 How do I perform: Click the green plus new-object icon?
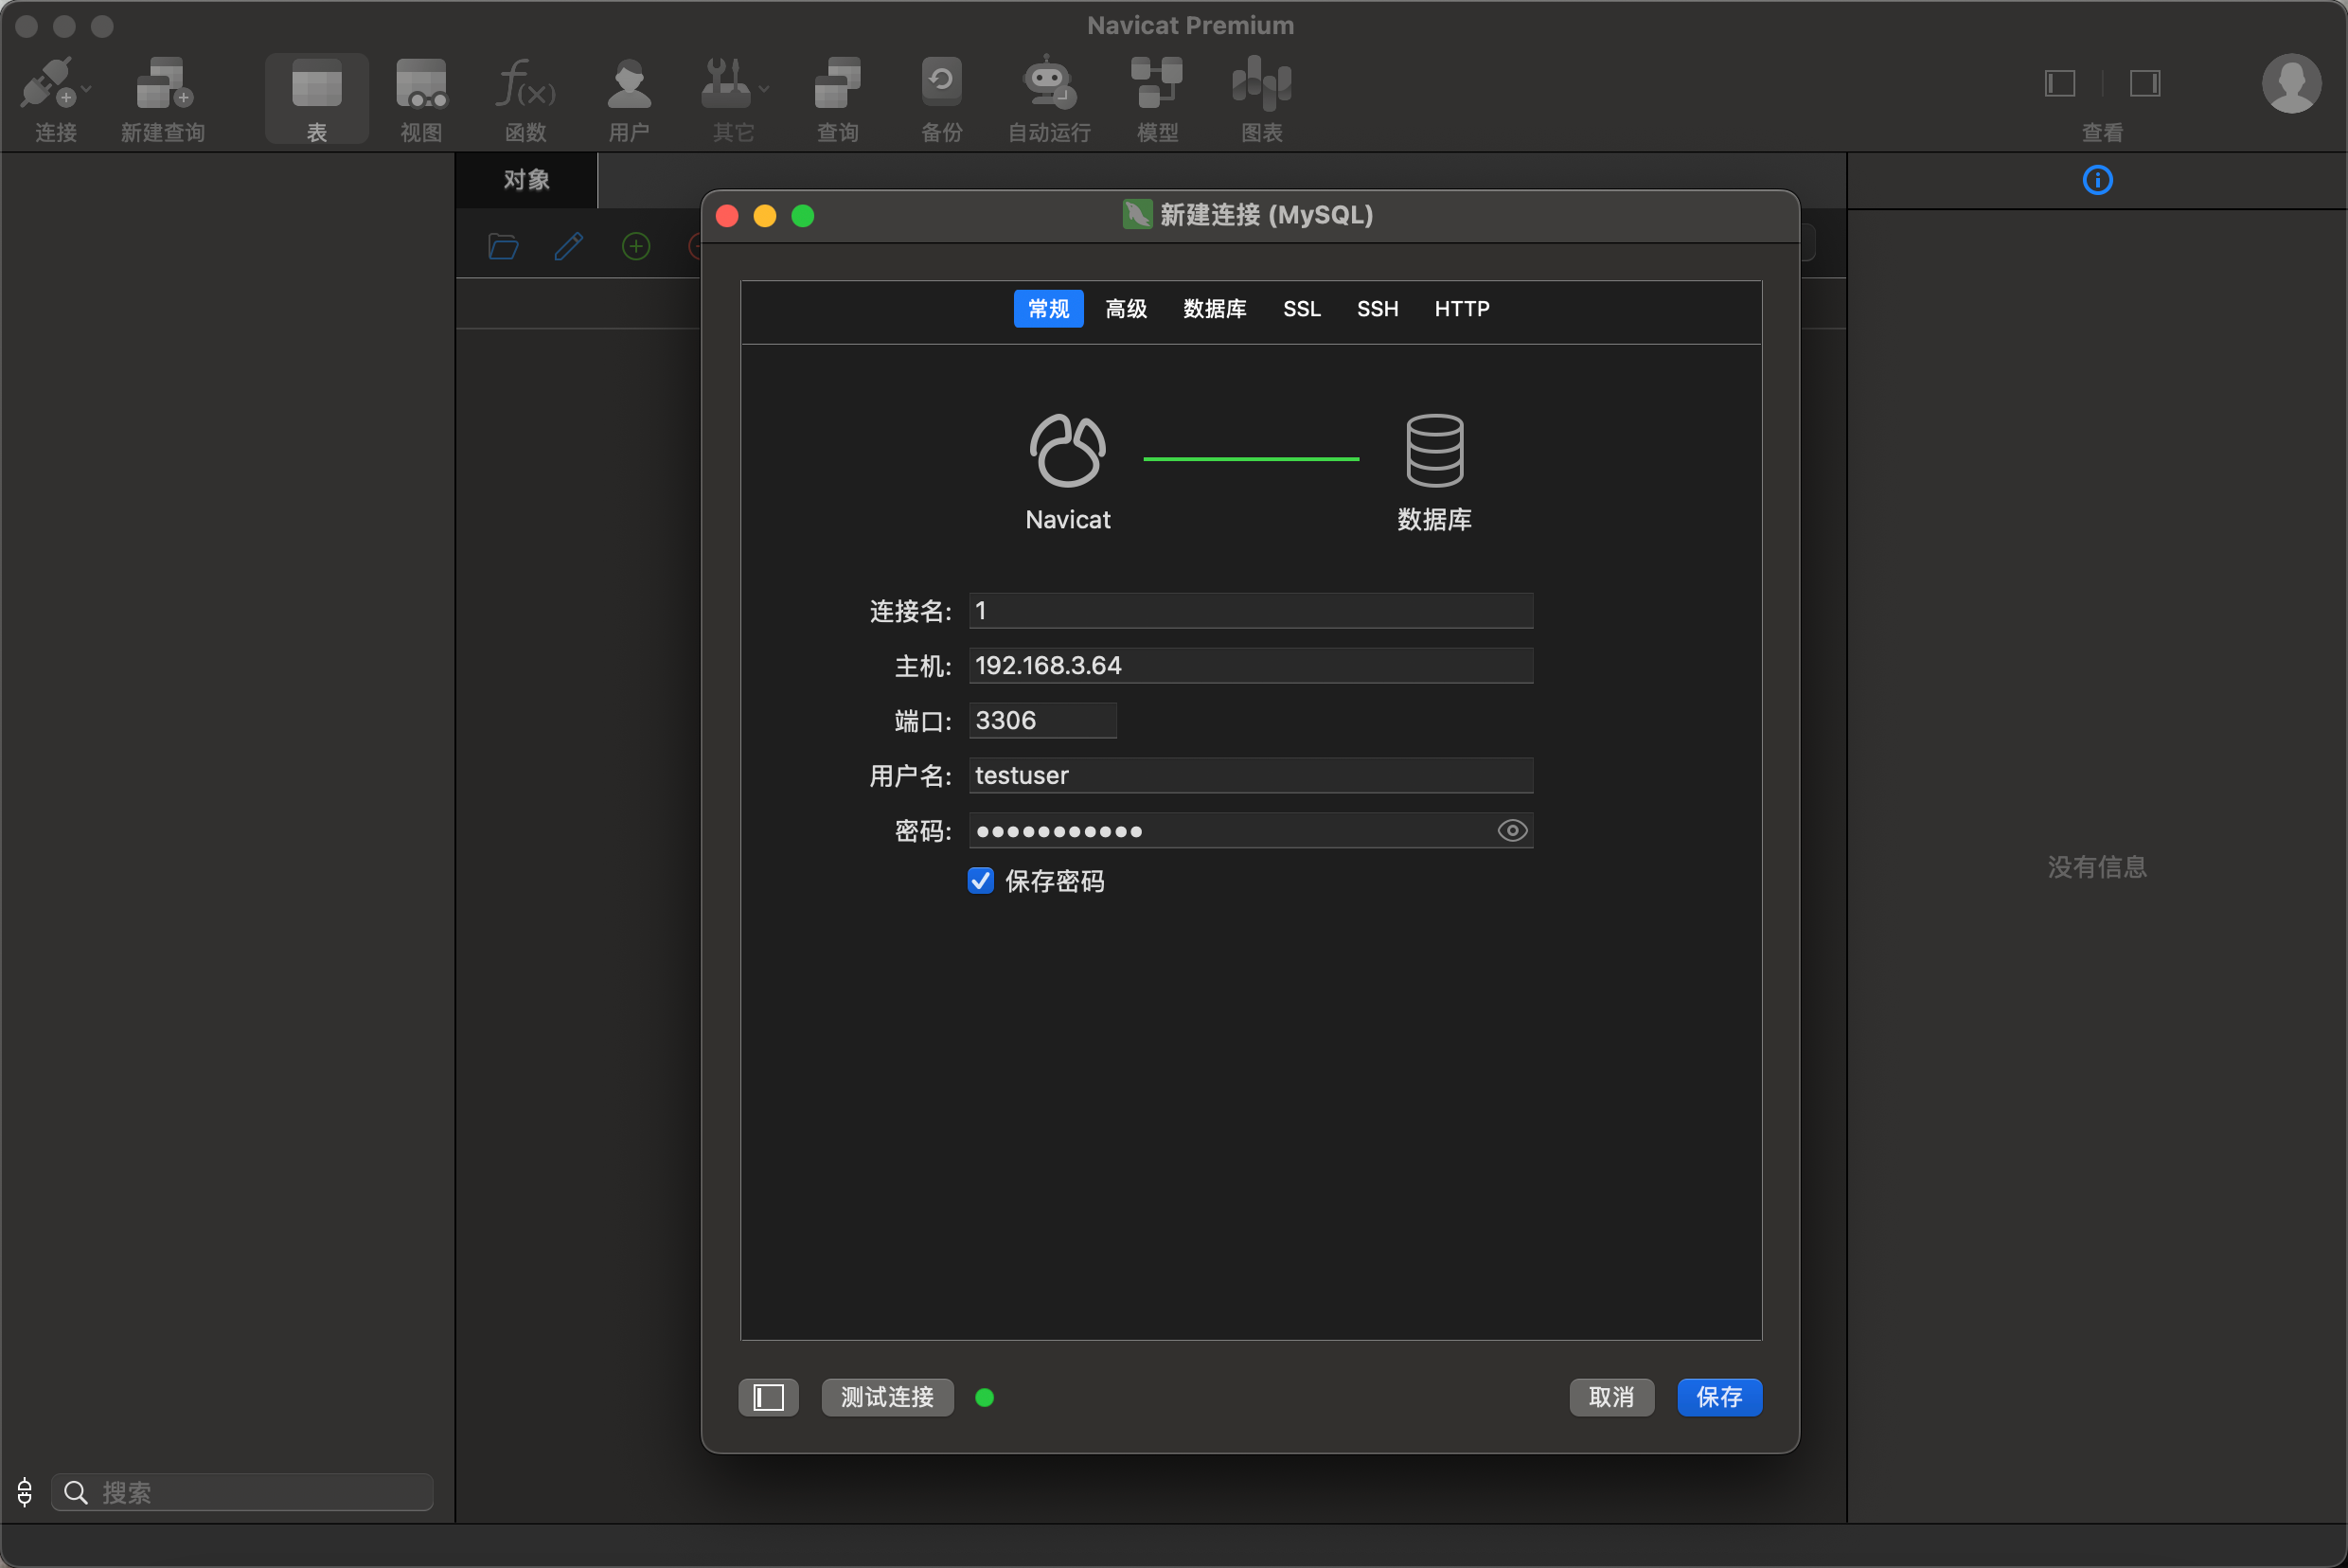636,246
